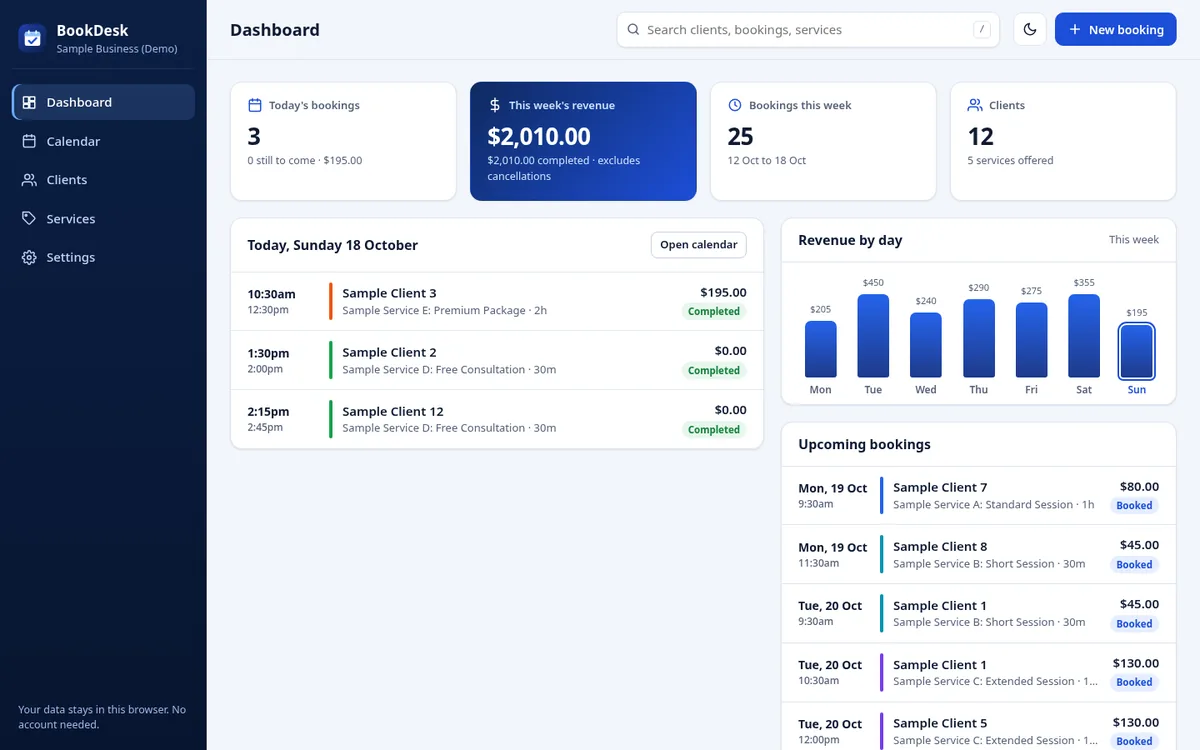
Task: Click Booked badge for Sample Client 7
Action: coord(1135,506)
